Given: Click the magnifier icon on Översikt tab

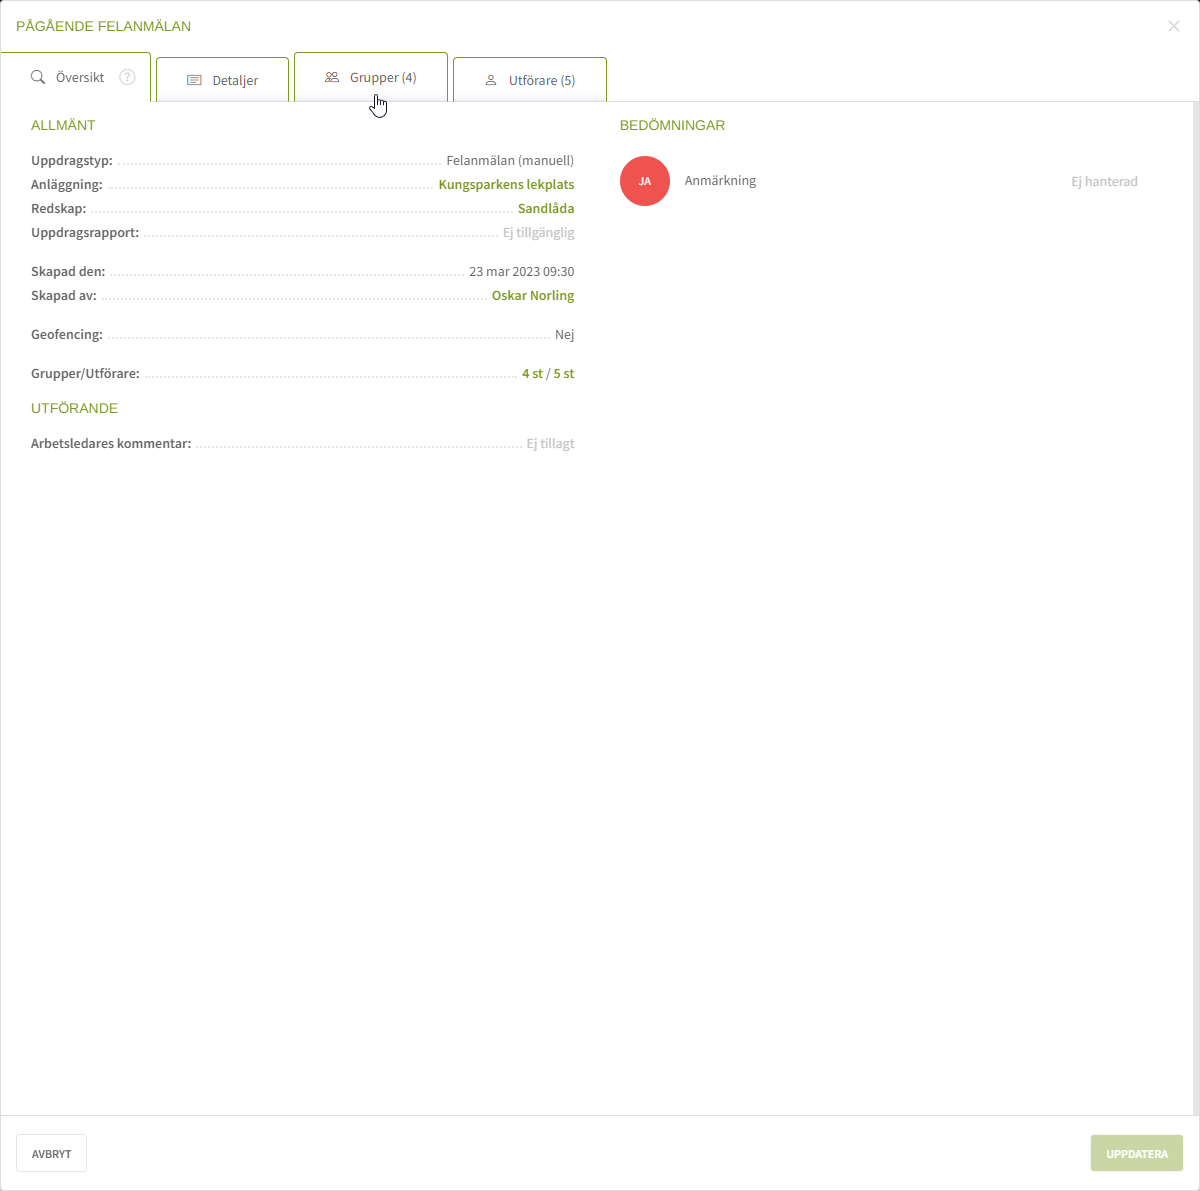Looking at the screenshot, I should tap(38, 77).
